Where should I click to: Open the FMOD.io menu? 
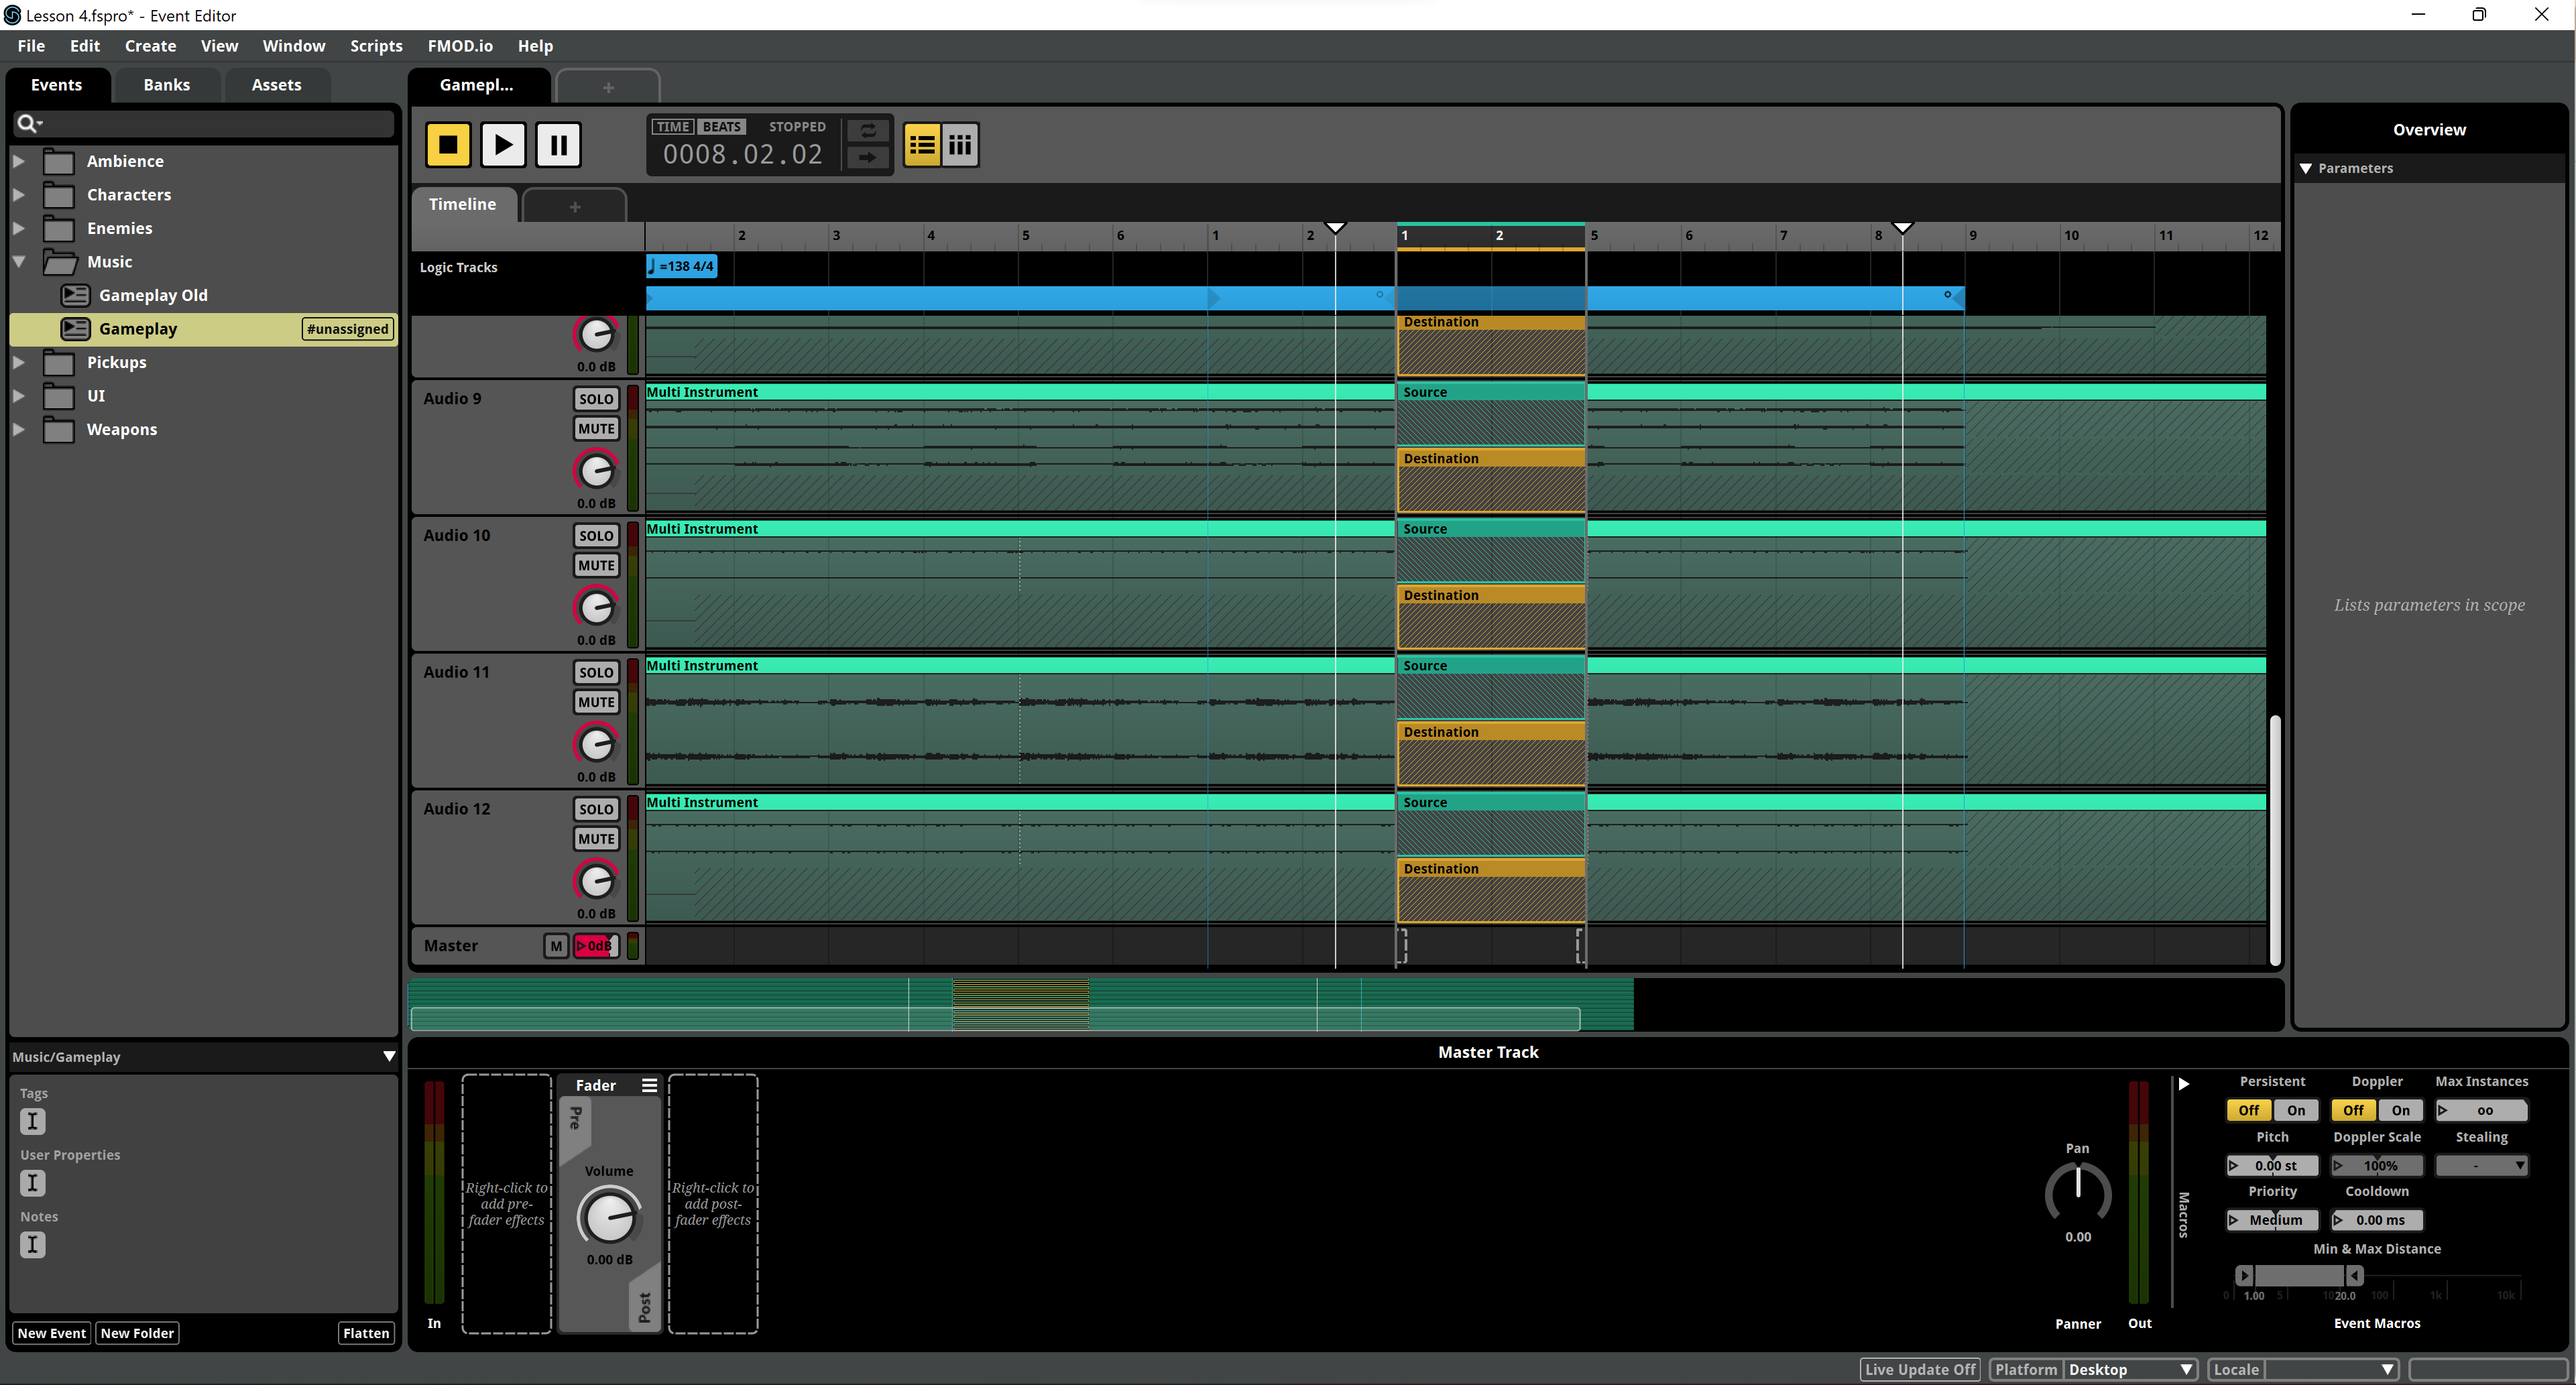[460, 46]
